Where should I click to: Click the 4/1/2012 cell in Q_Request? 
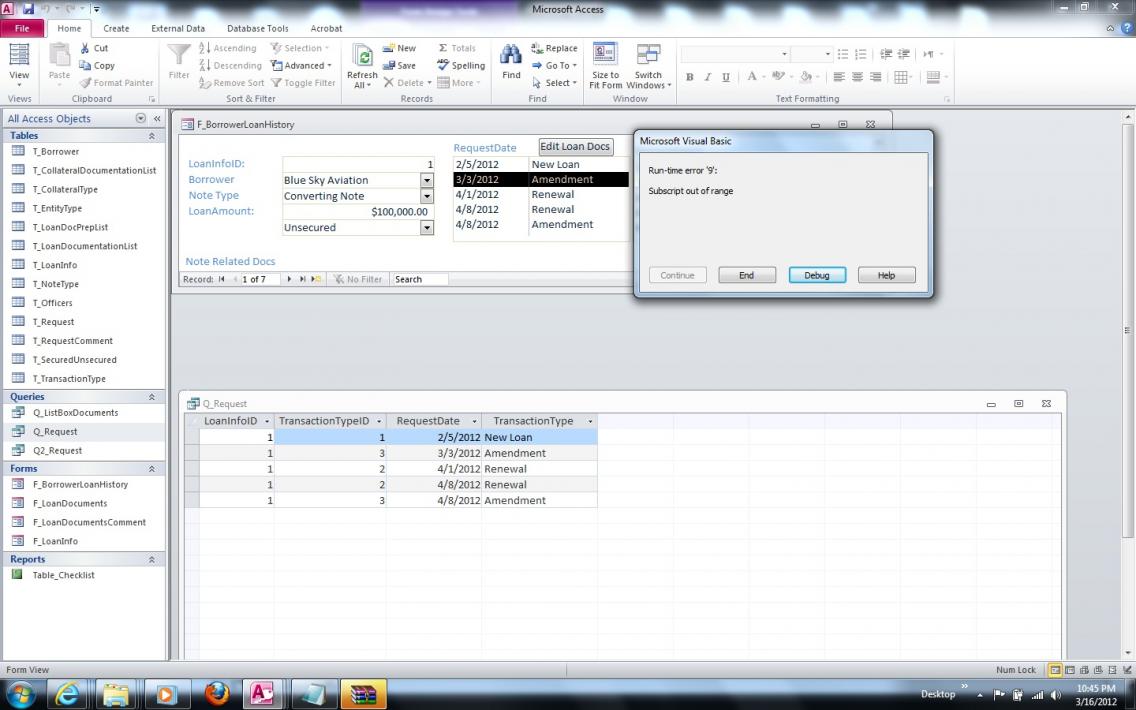433,469
